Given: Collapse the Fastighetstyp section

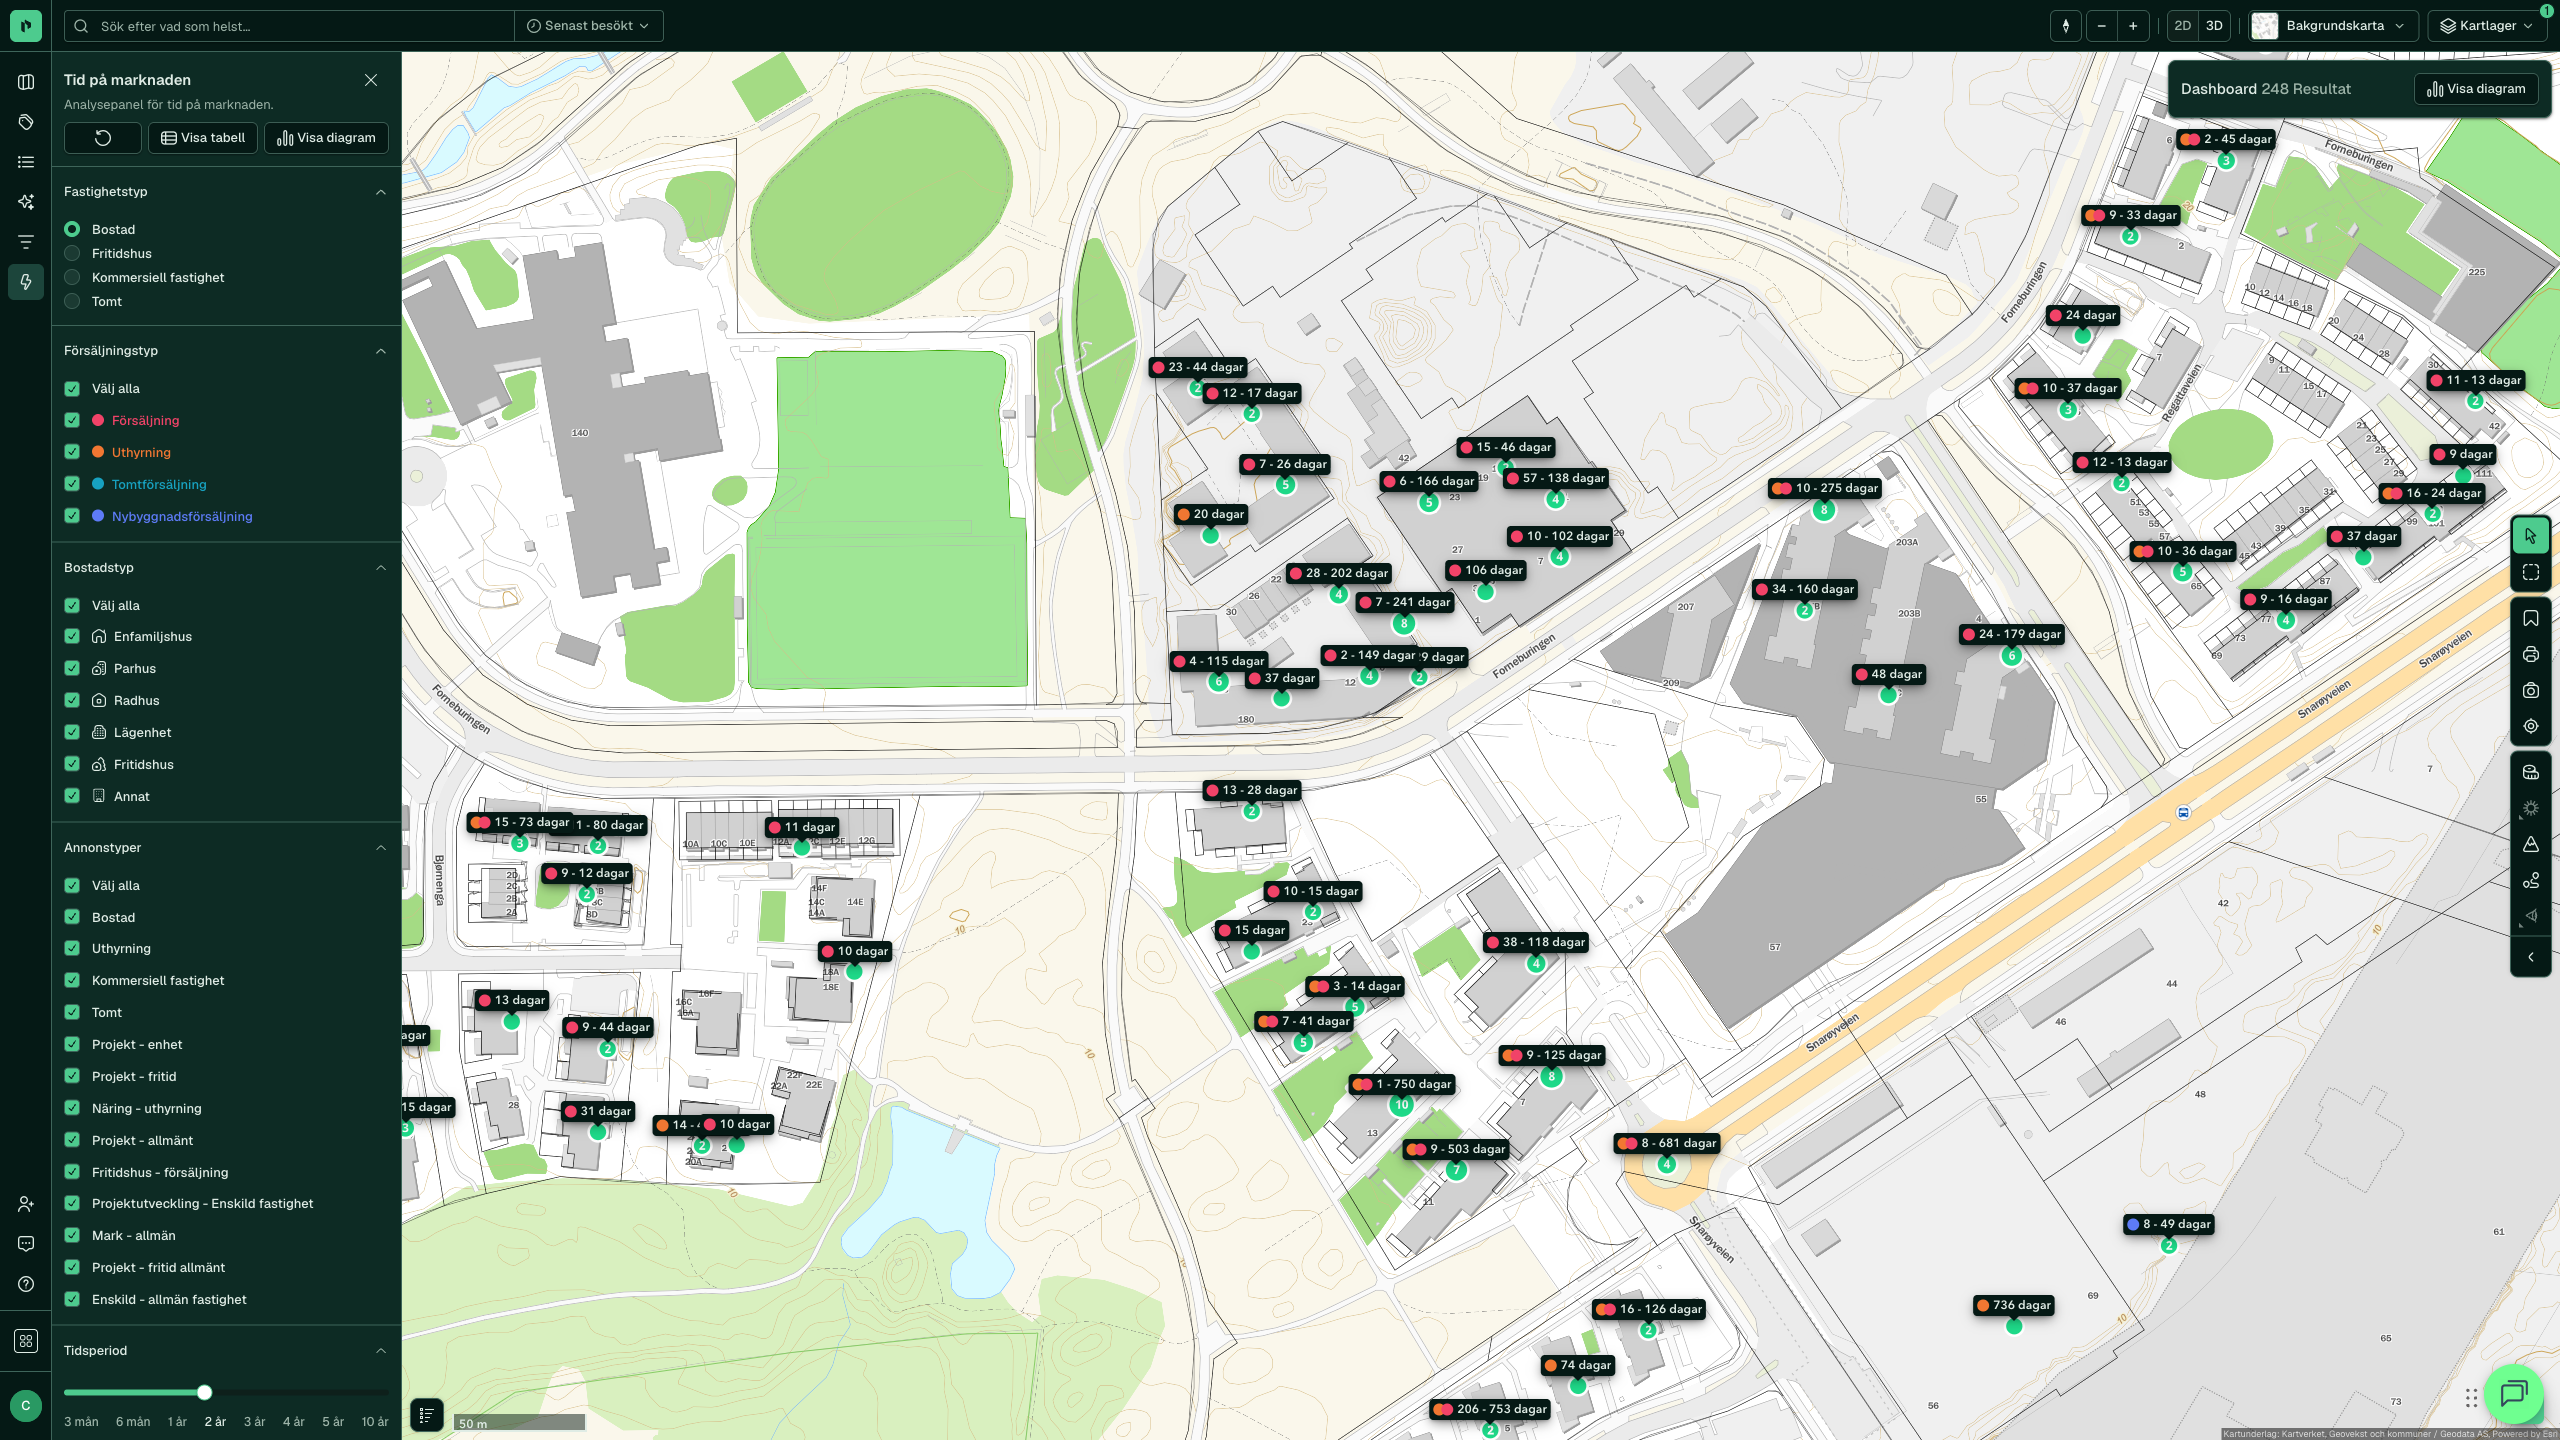Looking at the screenshot, I should click(x=381, y=192).
